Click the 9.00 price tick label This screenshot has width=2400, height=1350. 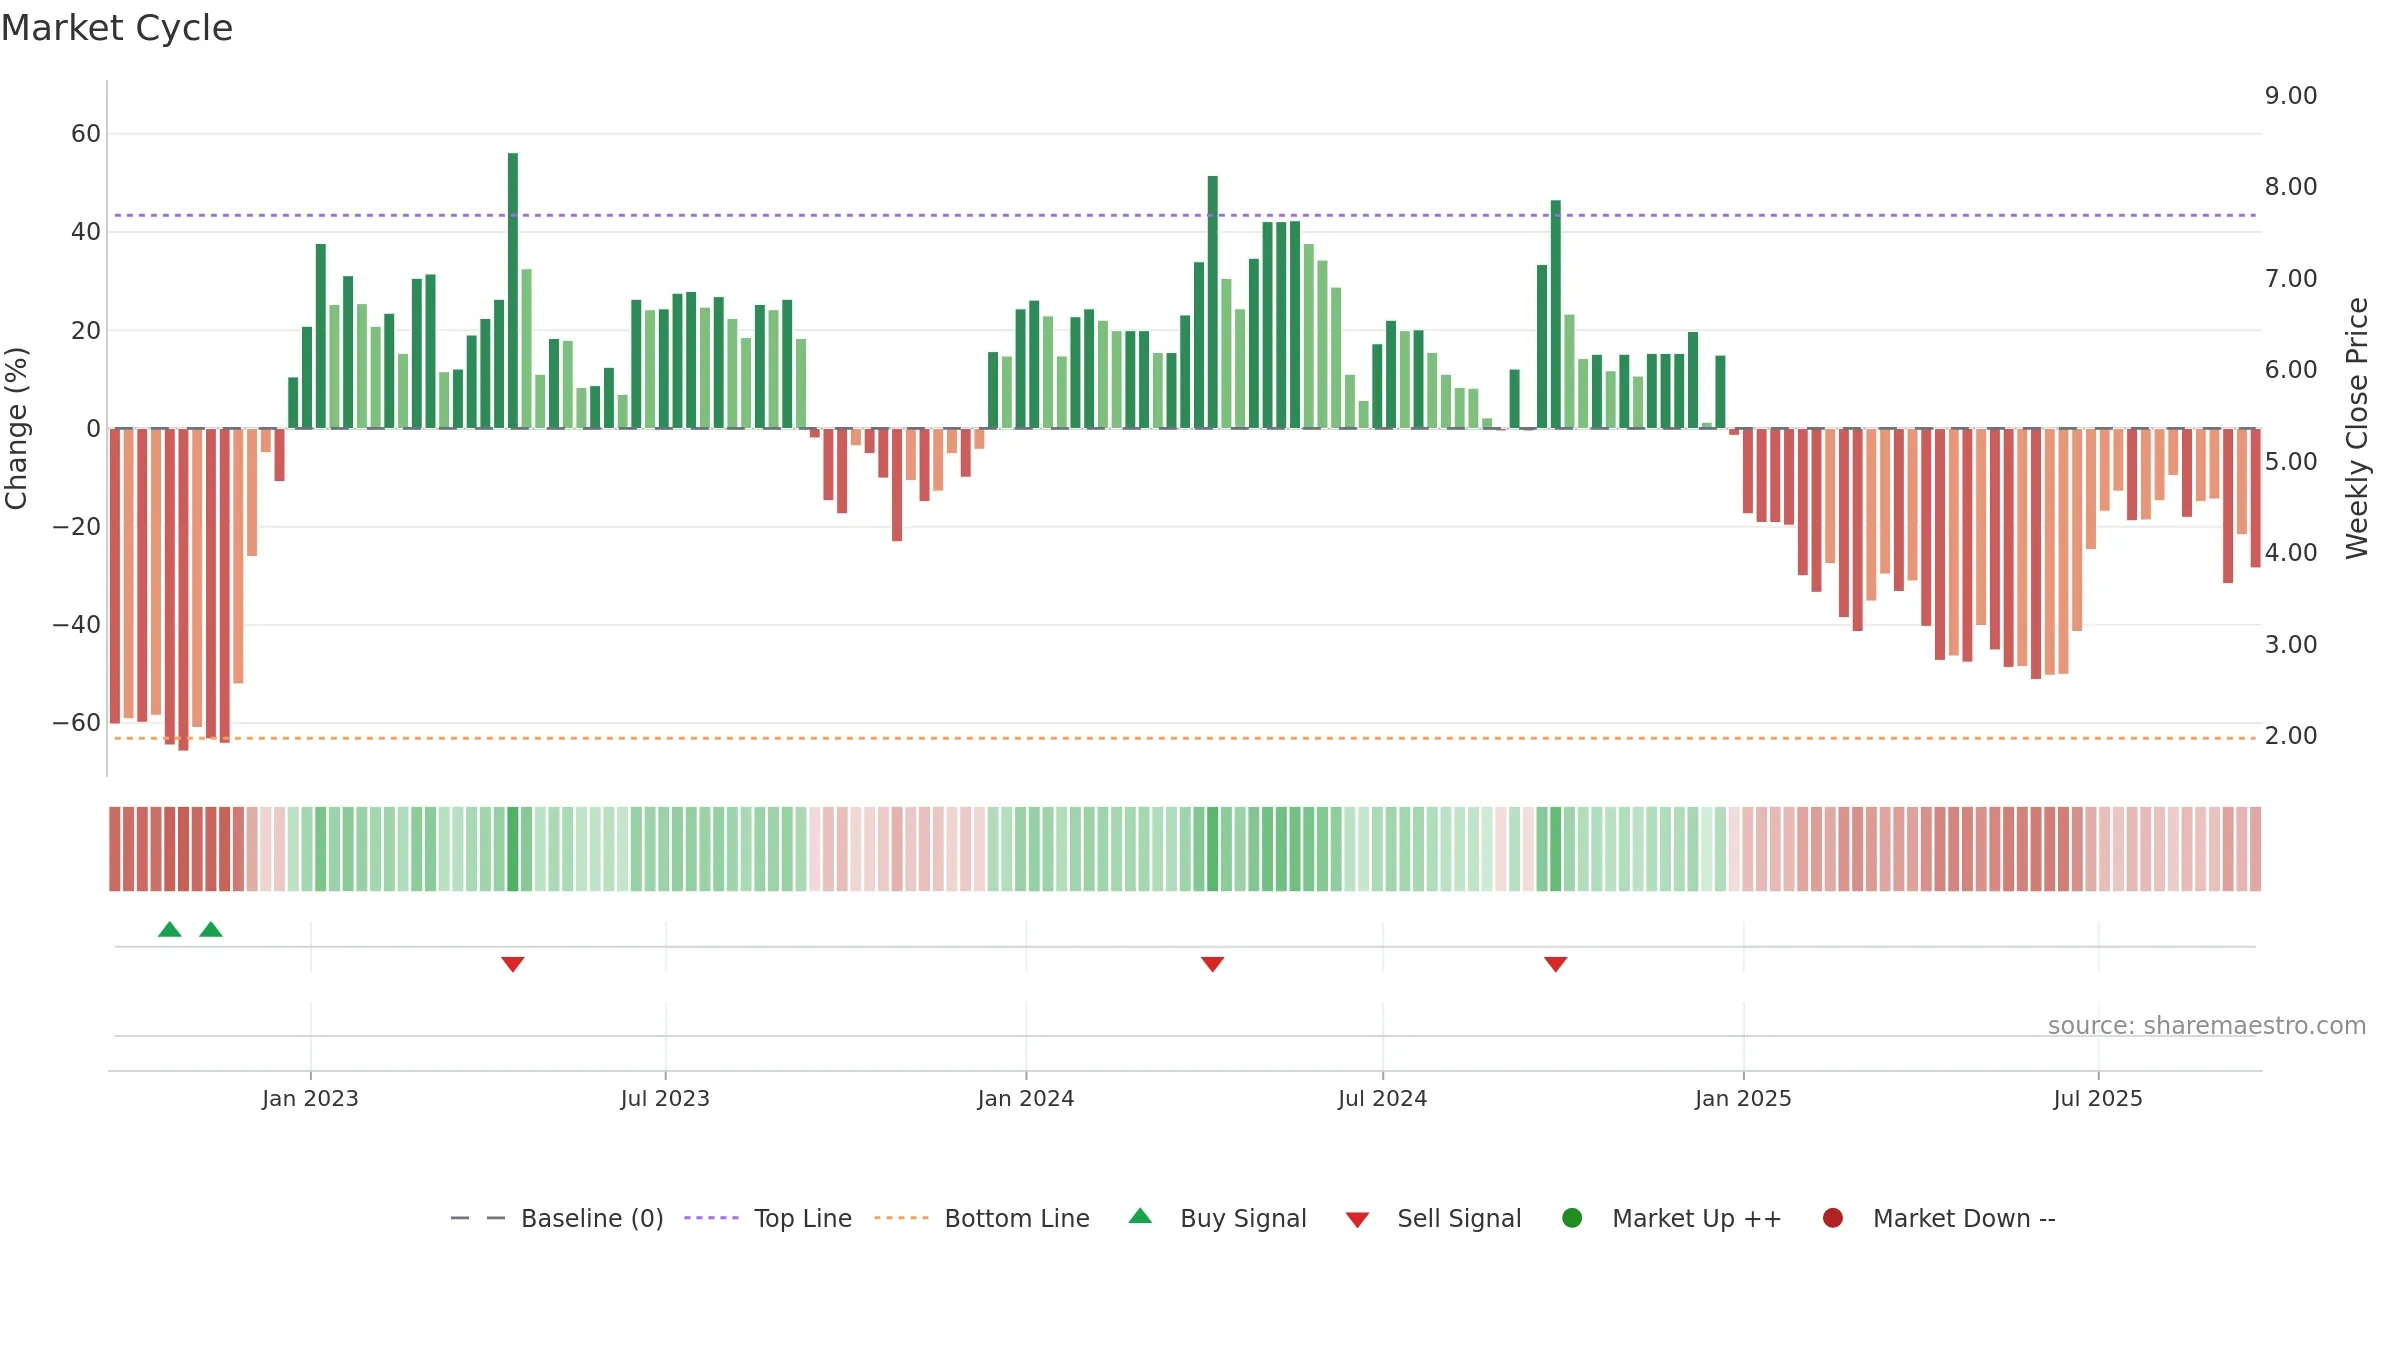[2291, 95]
